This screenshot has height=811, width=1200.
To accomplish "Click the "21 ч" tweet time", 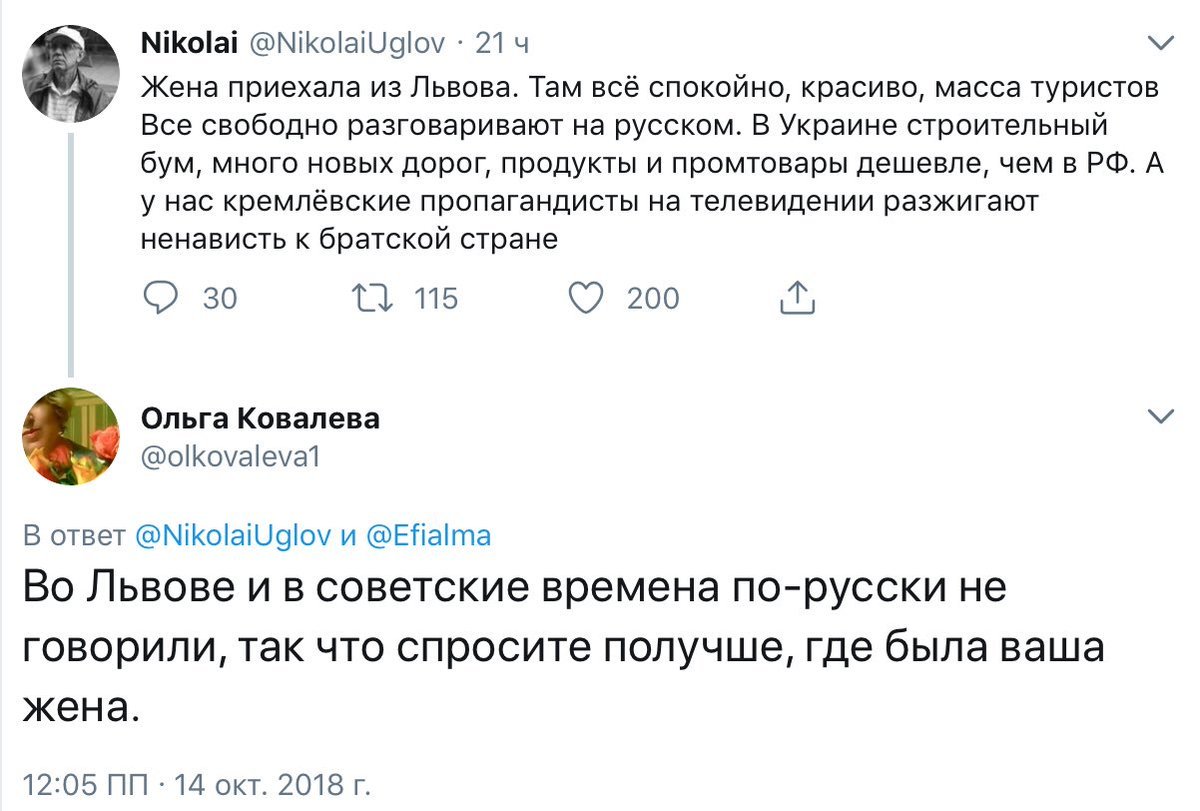I will point(500,44).
